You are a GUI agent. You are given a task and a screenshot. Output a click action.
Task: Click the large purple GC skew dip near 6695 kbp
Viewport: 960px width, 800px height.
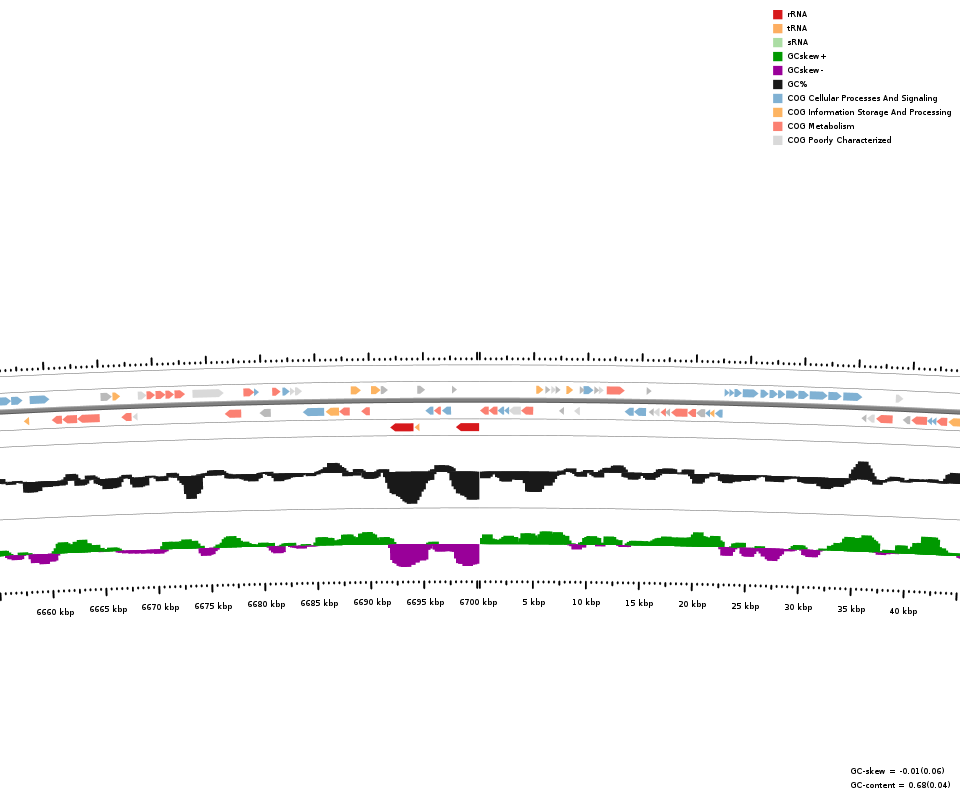(x=406, y=554)
